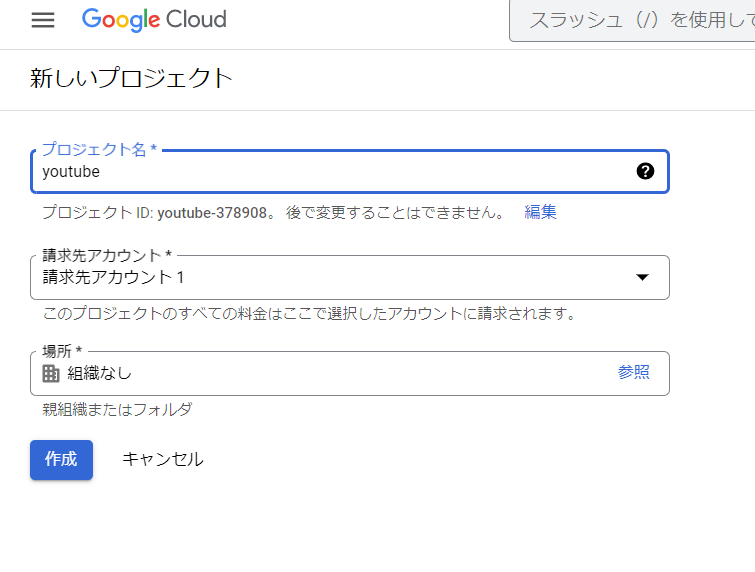Click the 場所 field label
The image size is (755, 572).
coord(62,351)
